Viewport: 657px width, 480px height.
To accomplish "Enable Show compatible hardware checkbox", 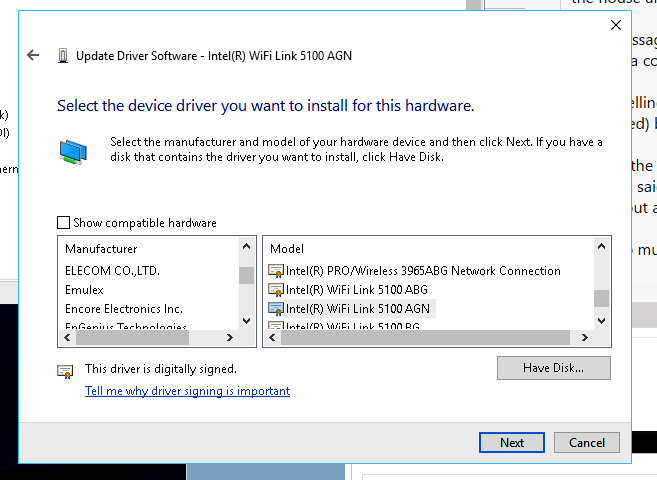I will 63,222.
